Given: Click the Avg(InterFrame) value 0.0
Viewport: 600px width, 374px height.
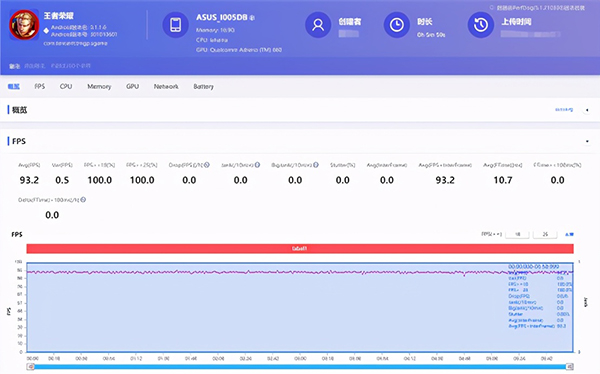Looking at the screenshot, I should (x=387, y=180).
